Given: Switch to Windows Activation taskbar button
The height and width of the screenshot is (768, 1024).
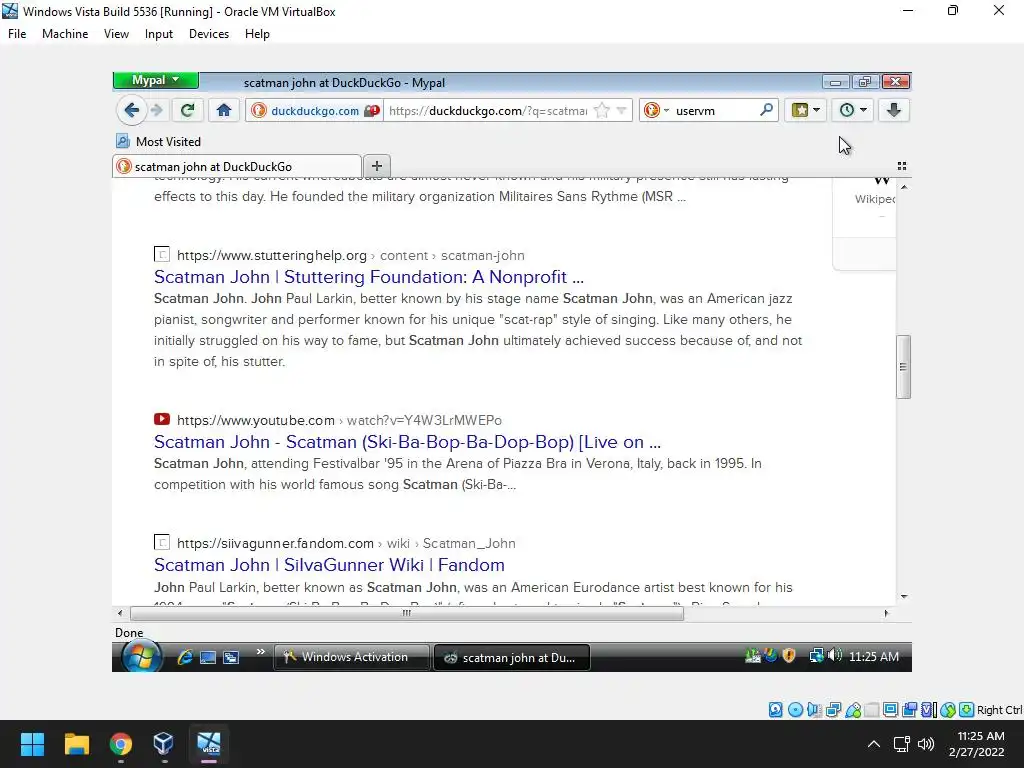Looking at the screenshot, I should click(x=351, y=657).
